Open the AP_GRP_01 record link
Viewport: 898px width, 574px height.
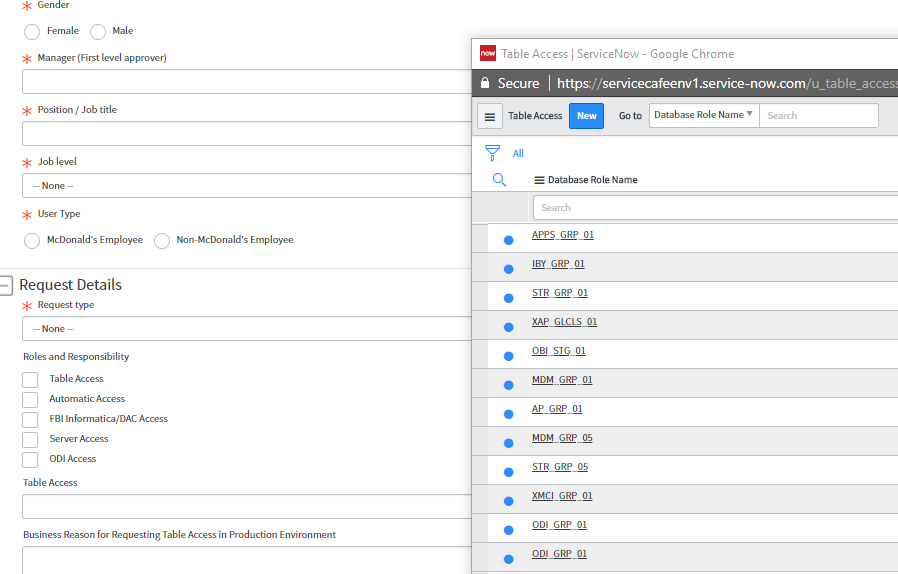click(557, 408)
